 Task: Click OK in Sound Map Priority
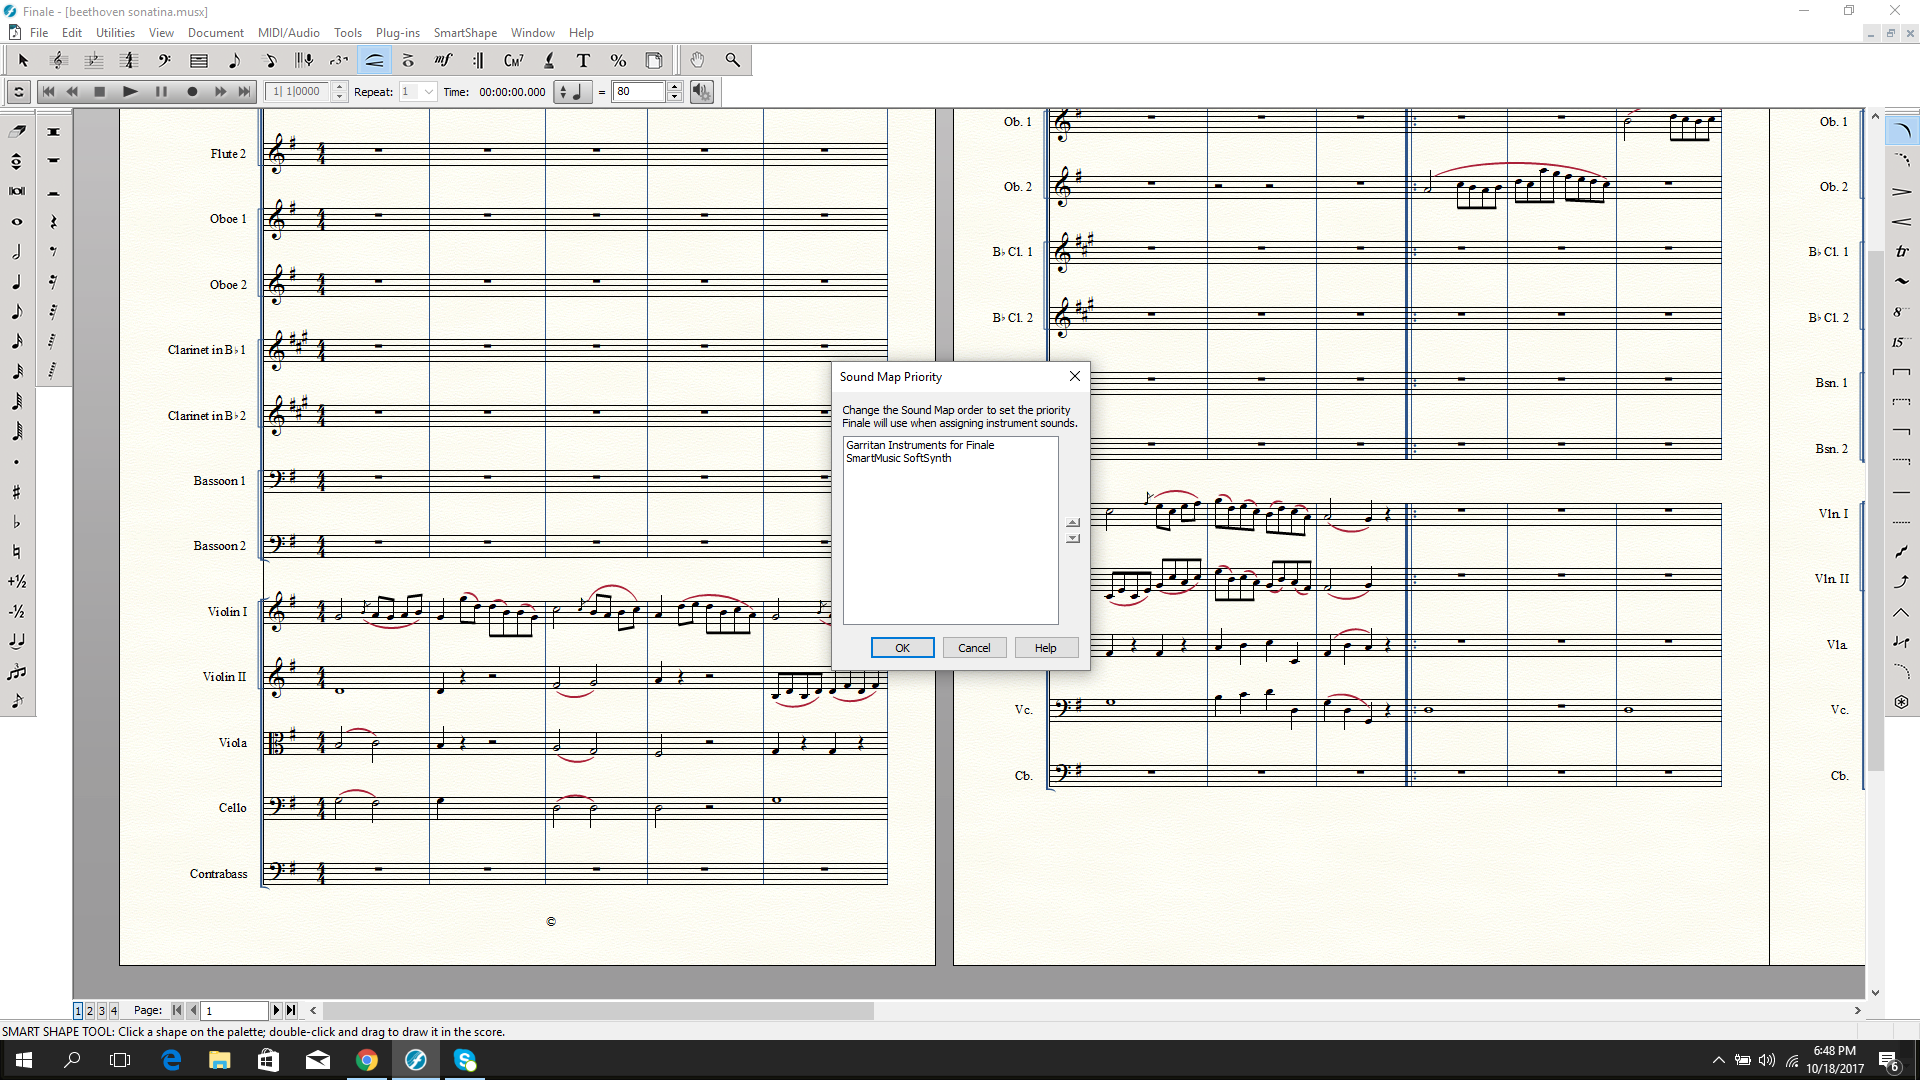902,648
